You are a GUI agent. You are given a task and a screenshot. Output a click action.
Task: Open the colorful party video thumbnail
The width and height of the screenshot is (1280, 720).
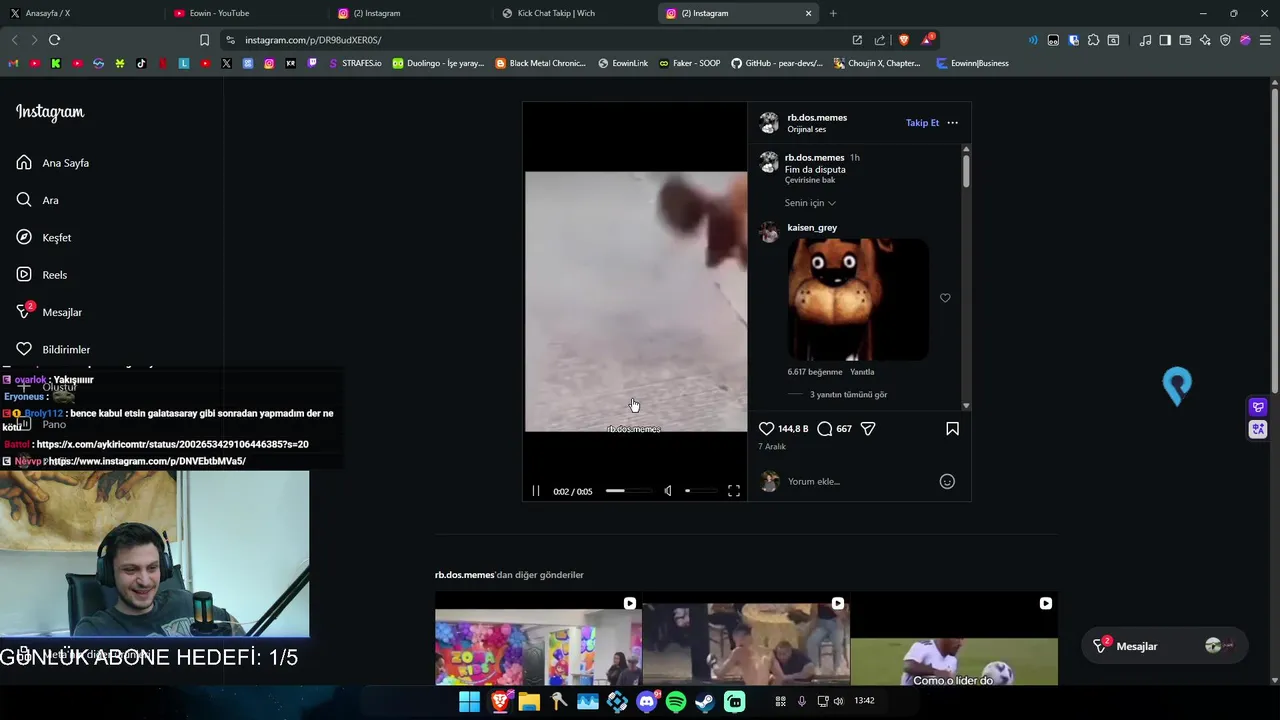point(538,640)
